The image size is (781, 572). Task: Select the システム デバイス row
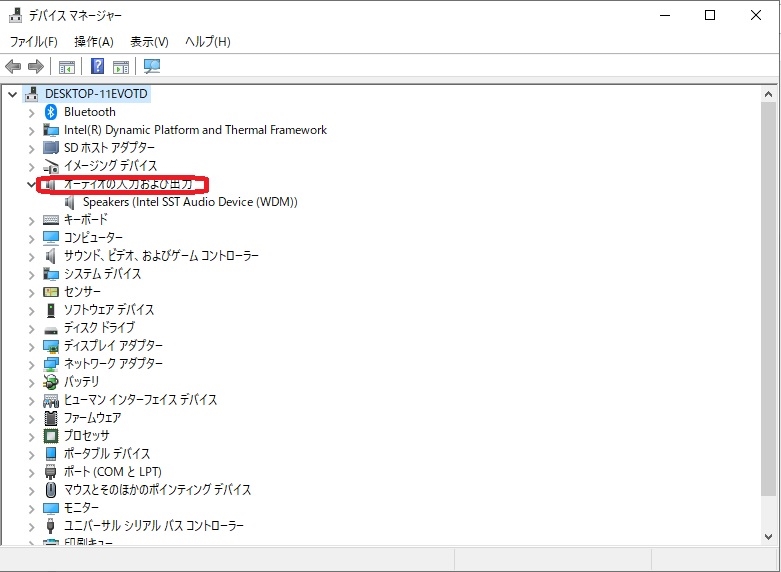pos(103,274)
